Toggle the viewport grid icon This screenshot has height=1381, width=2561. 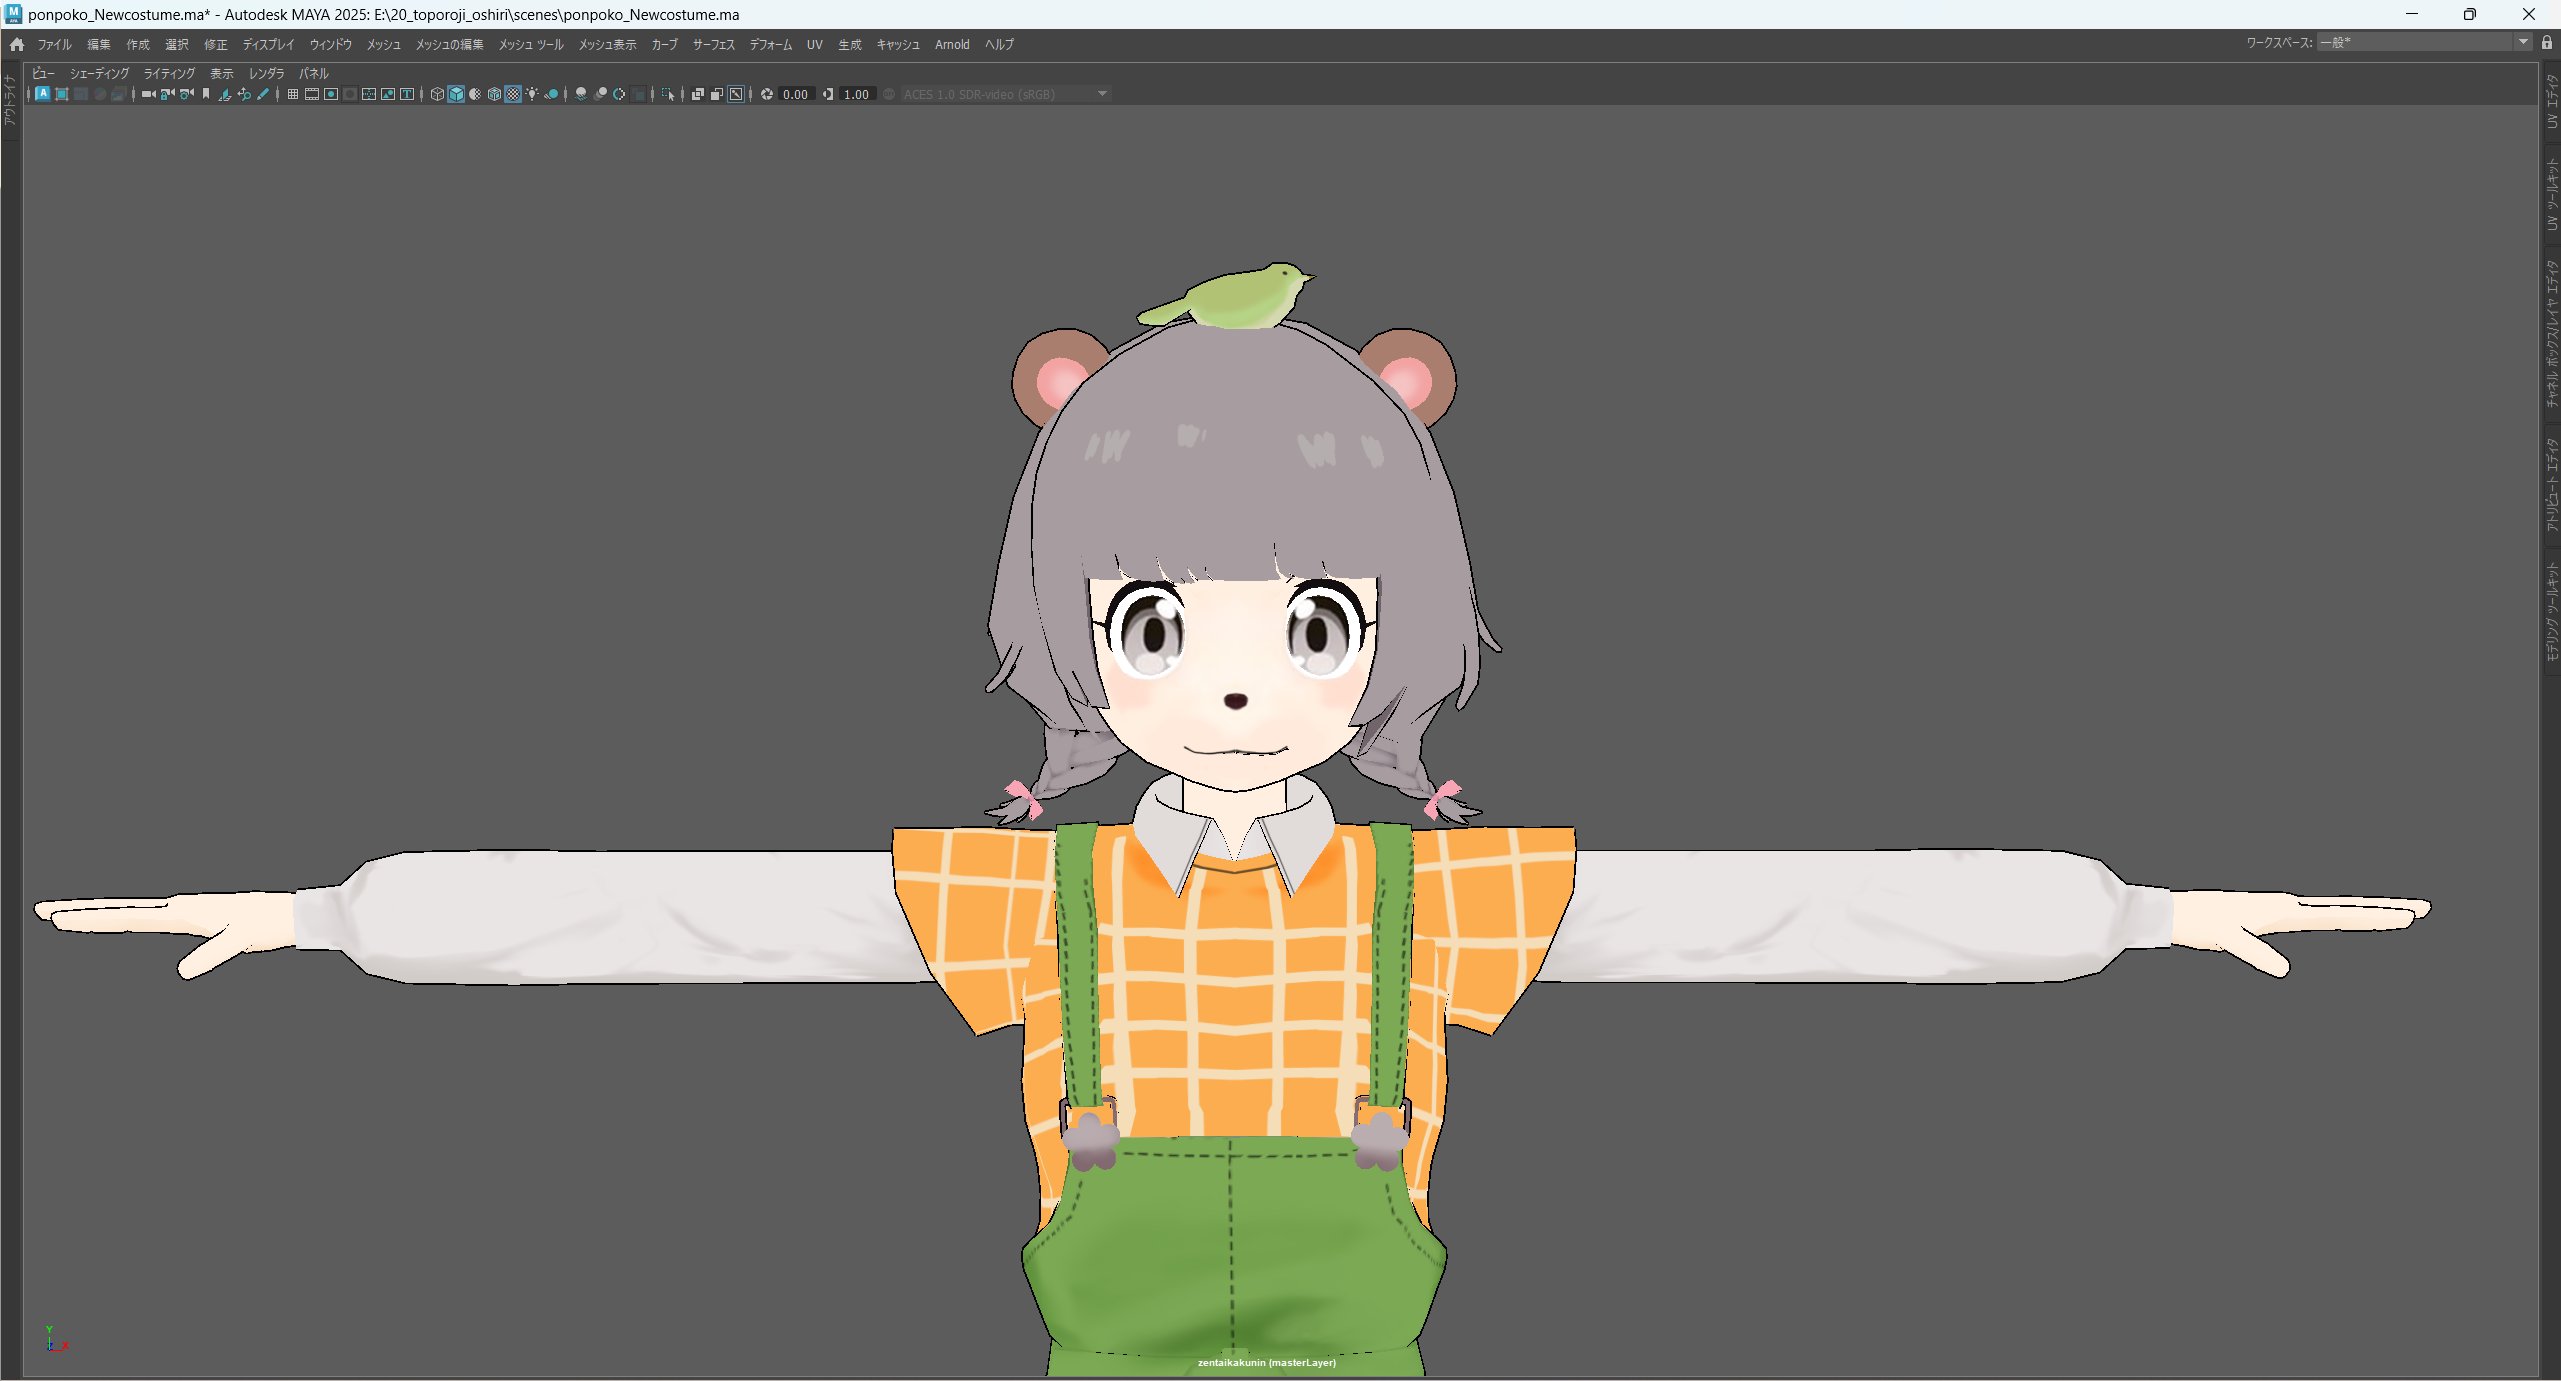click(293, 94)
